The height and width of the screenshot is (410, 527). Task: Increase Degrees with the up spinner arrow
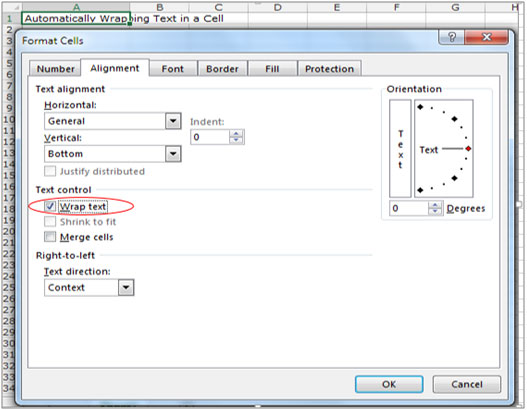pos(436,205)
